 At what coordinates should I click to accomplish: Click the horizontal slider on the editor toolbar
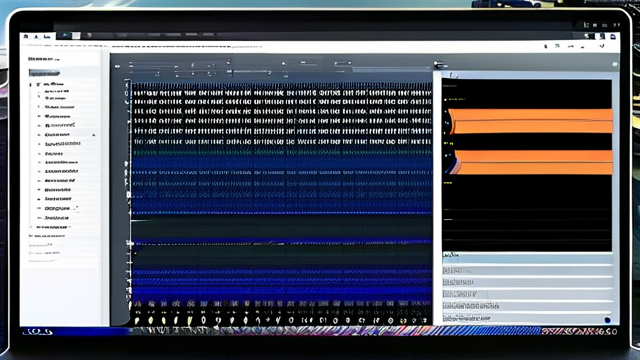coord(250,72)
